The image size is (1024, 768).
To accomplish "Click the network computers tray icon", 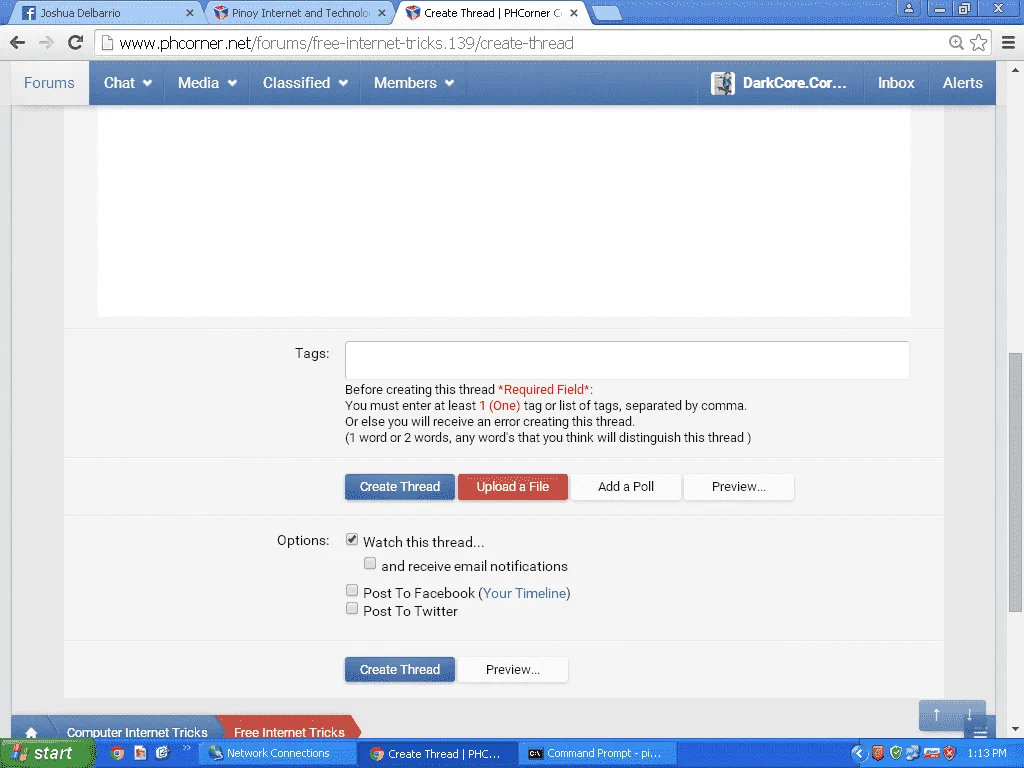I will 913,754.
